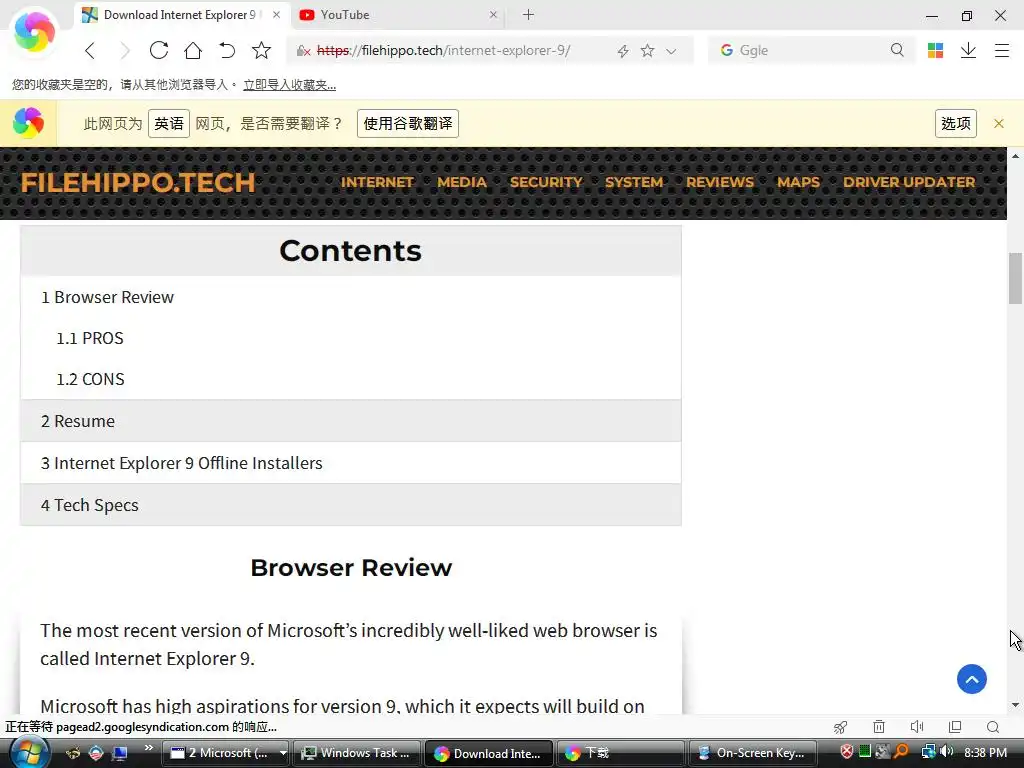Click the insecure lock icon in address bar
Screen dimensions: 1024x768
tap(303, 51)
